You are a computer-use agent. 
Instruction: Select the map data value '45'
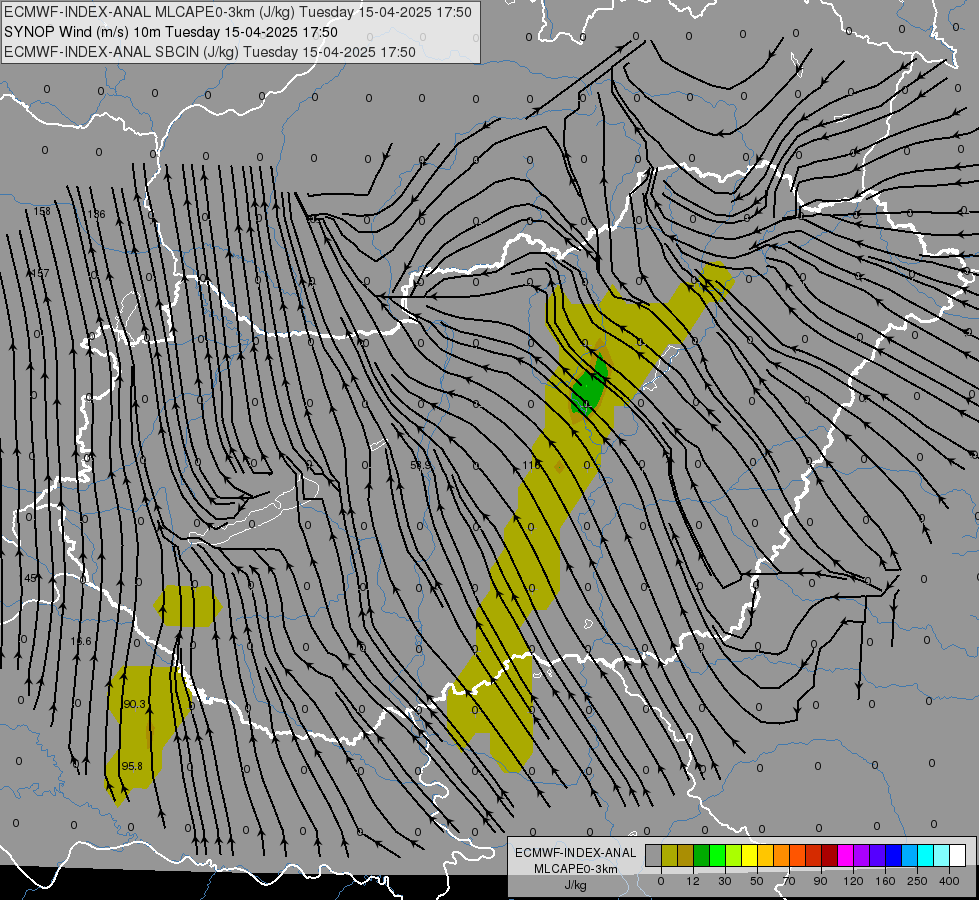pos(30,578)
